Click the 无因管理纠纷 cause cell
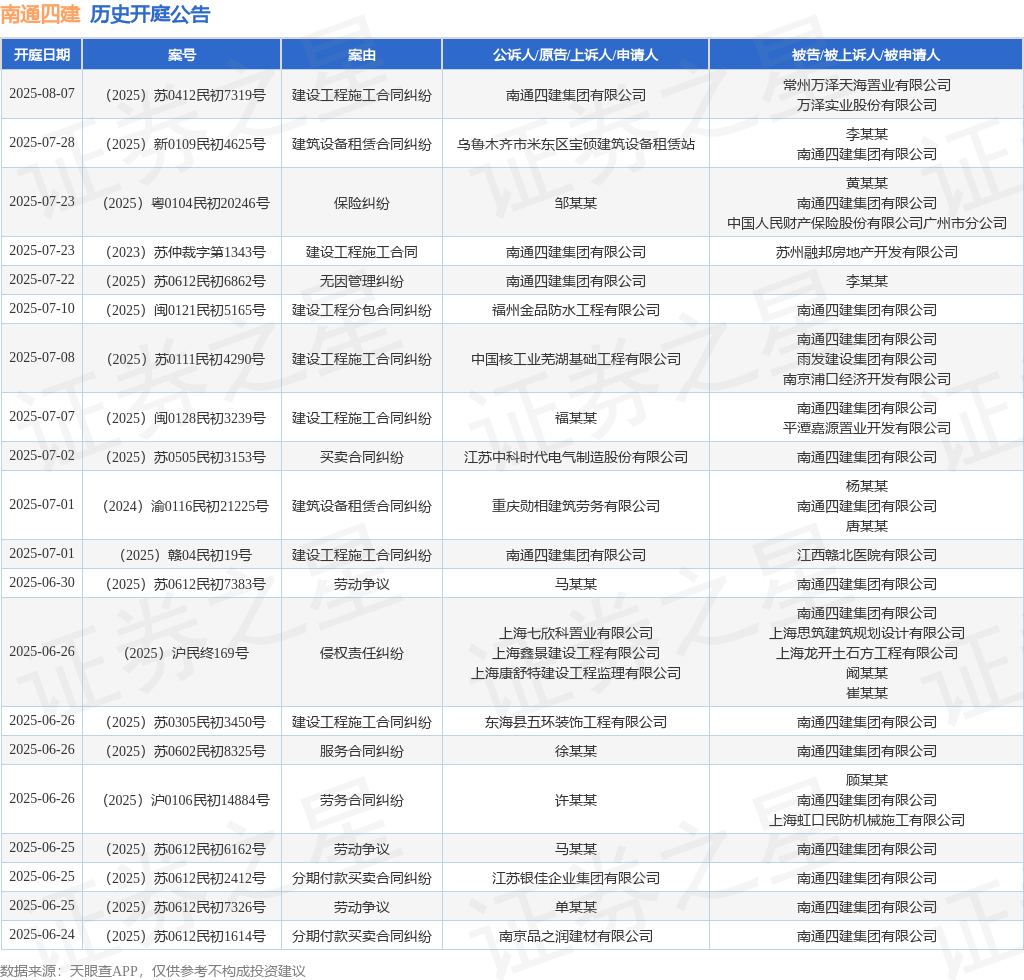Viewport: 1024px width, 980px height. pyautogui.click(x=362, y=281)
